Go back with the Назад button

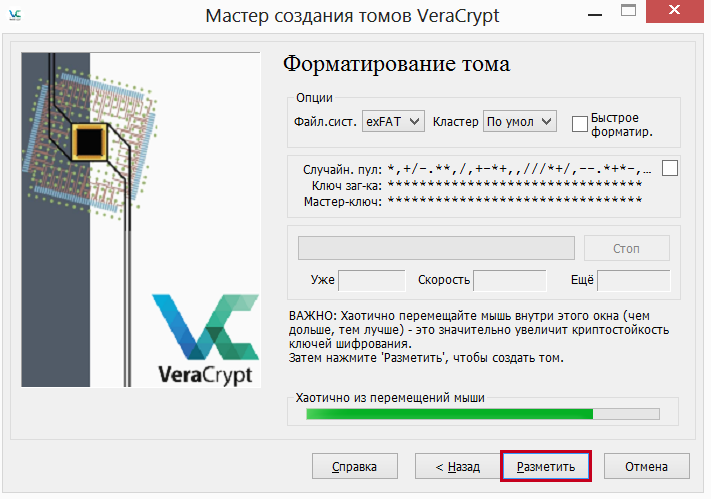[458, 466]
